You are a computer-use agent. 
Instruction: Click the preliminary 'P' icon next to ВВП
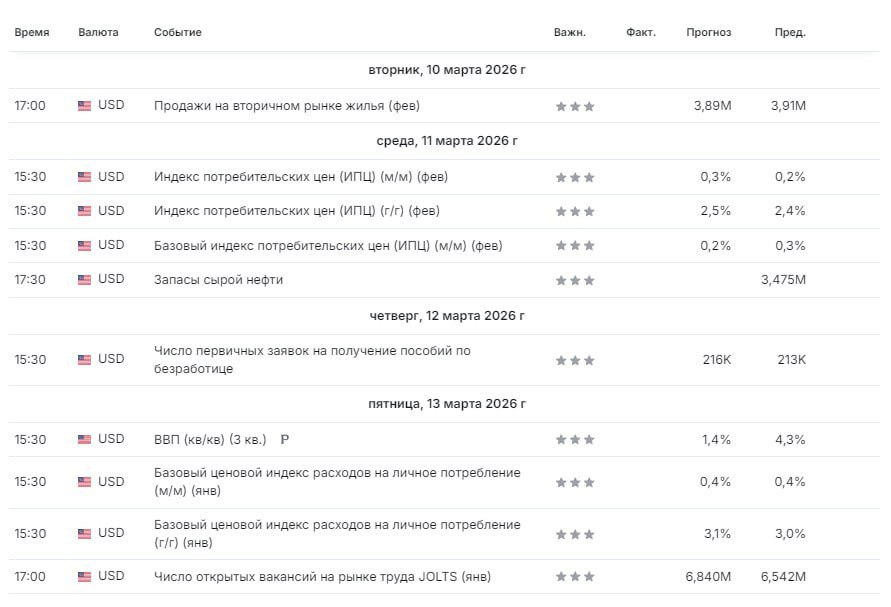click(x=284, y=439)
